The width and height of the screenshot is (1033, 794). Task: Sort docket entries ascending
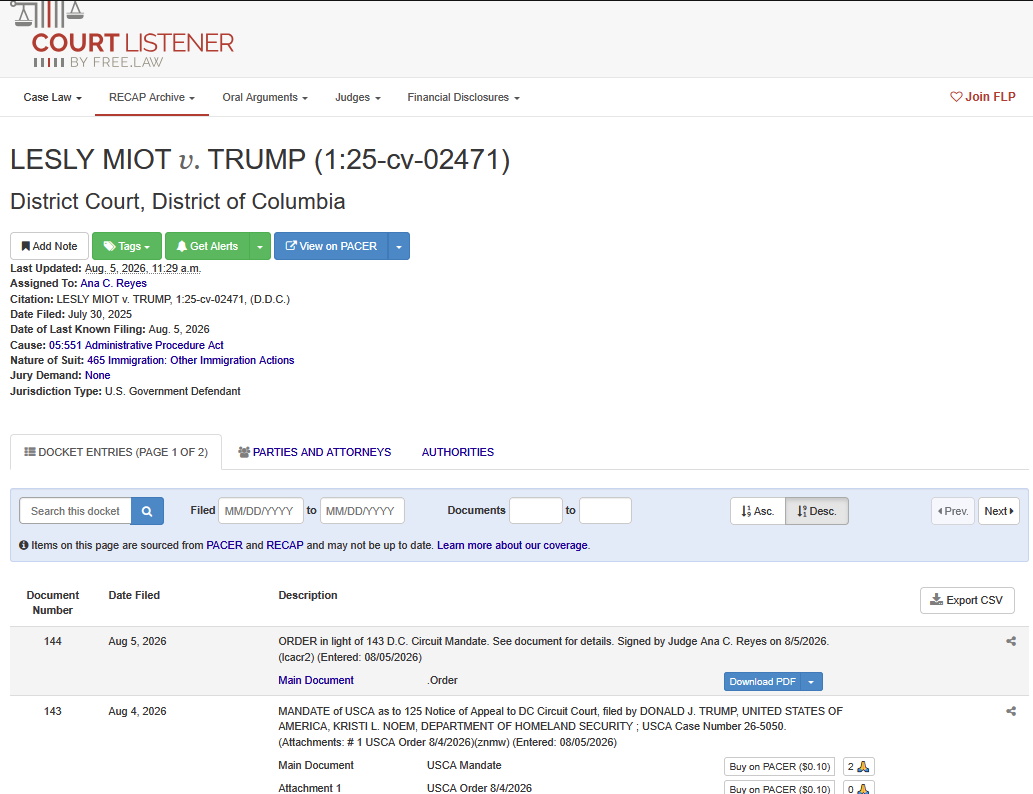758,511
